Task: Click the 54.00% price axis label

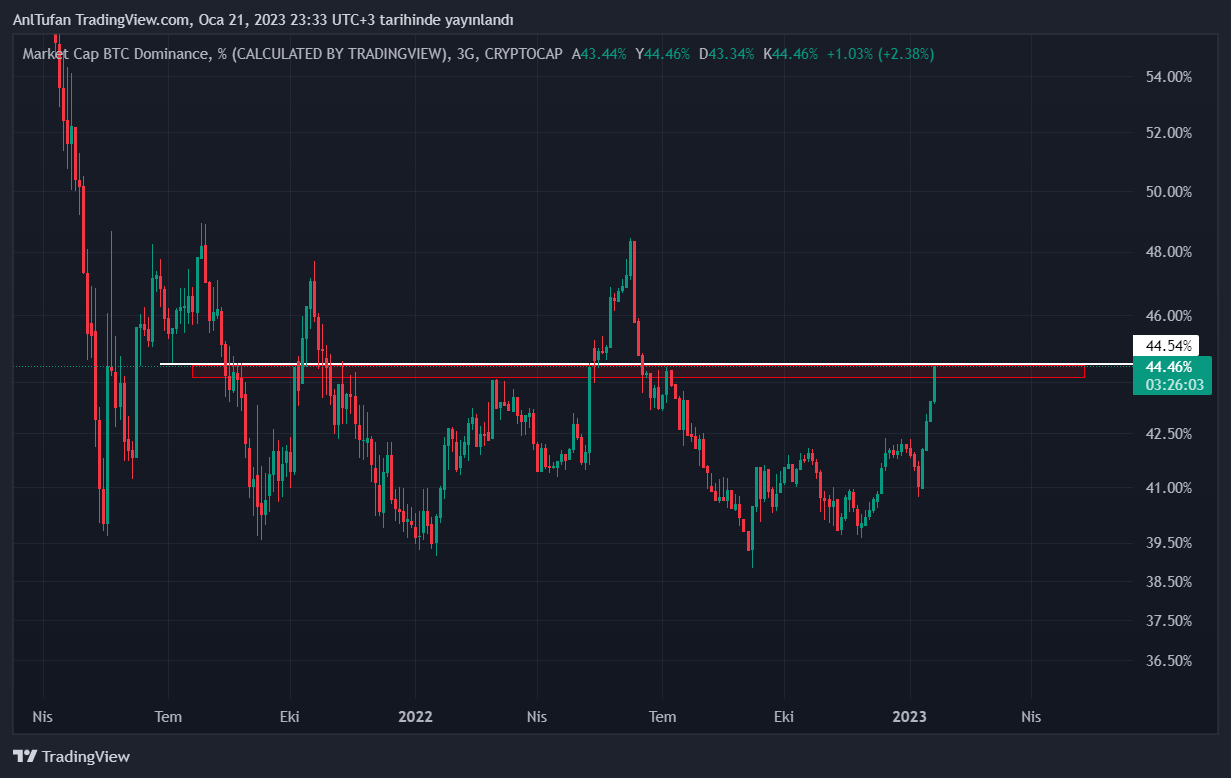Action: (1166, 76)
